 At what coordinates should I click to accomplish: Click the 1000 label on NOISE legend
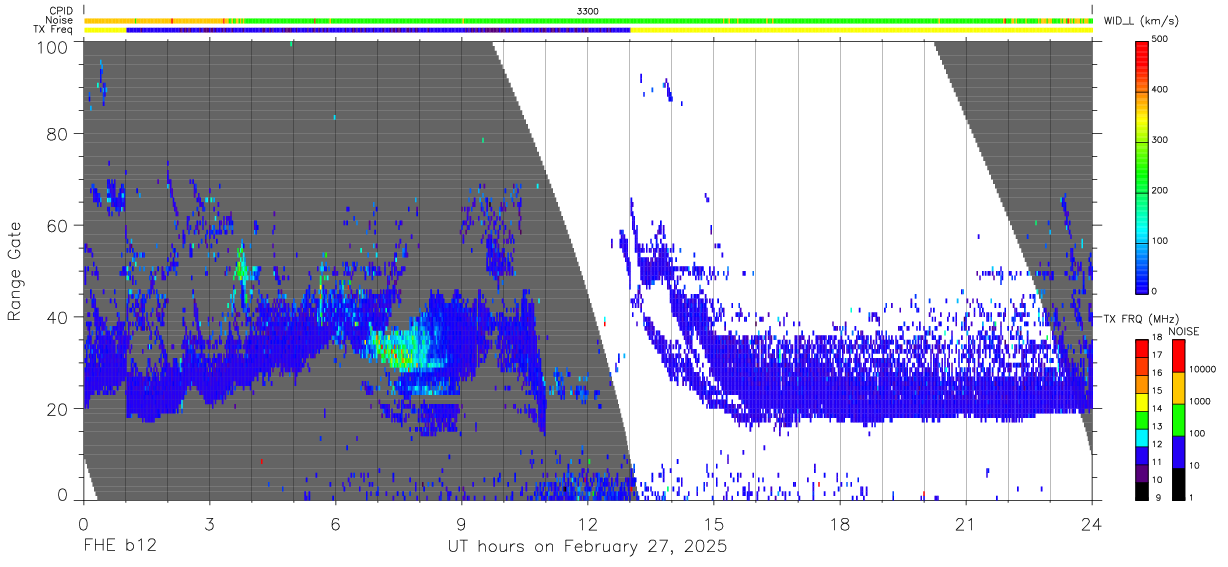coord(1200,401)
